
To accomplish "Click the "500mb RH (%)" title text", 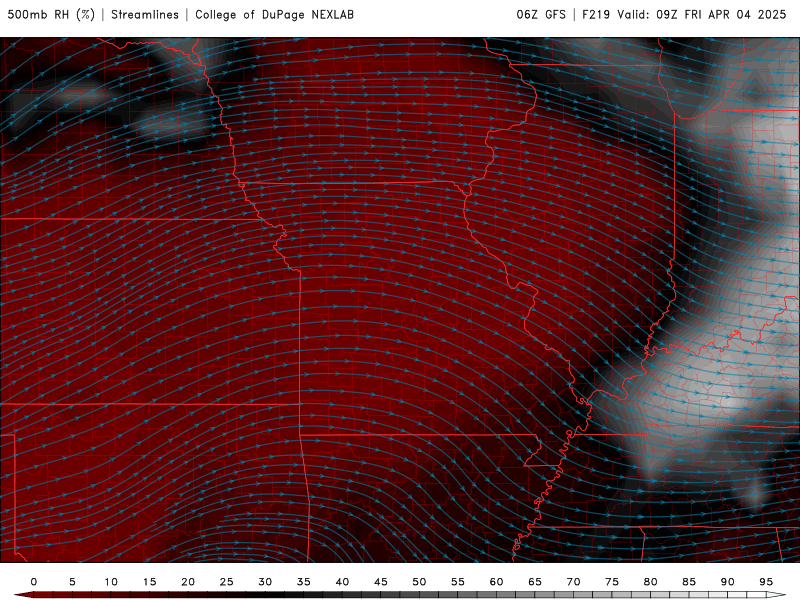I will 51,15.
